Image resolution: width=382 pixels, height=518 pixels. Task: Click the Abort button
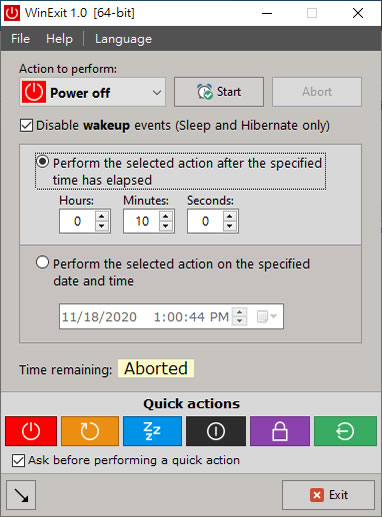[317, 92]
